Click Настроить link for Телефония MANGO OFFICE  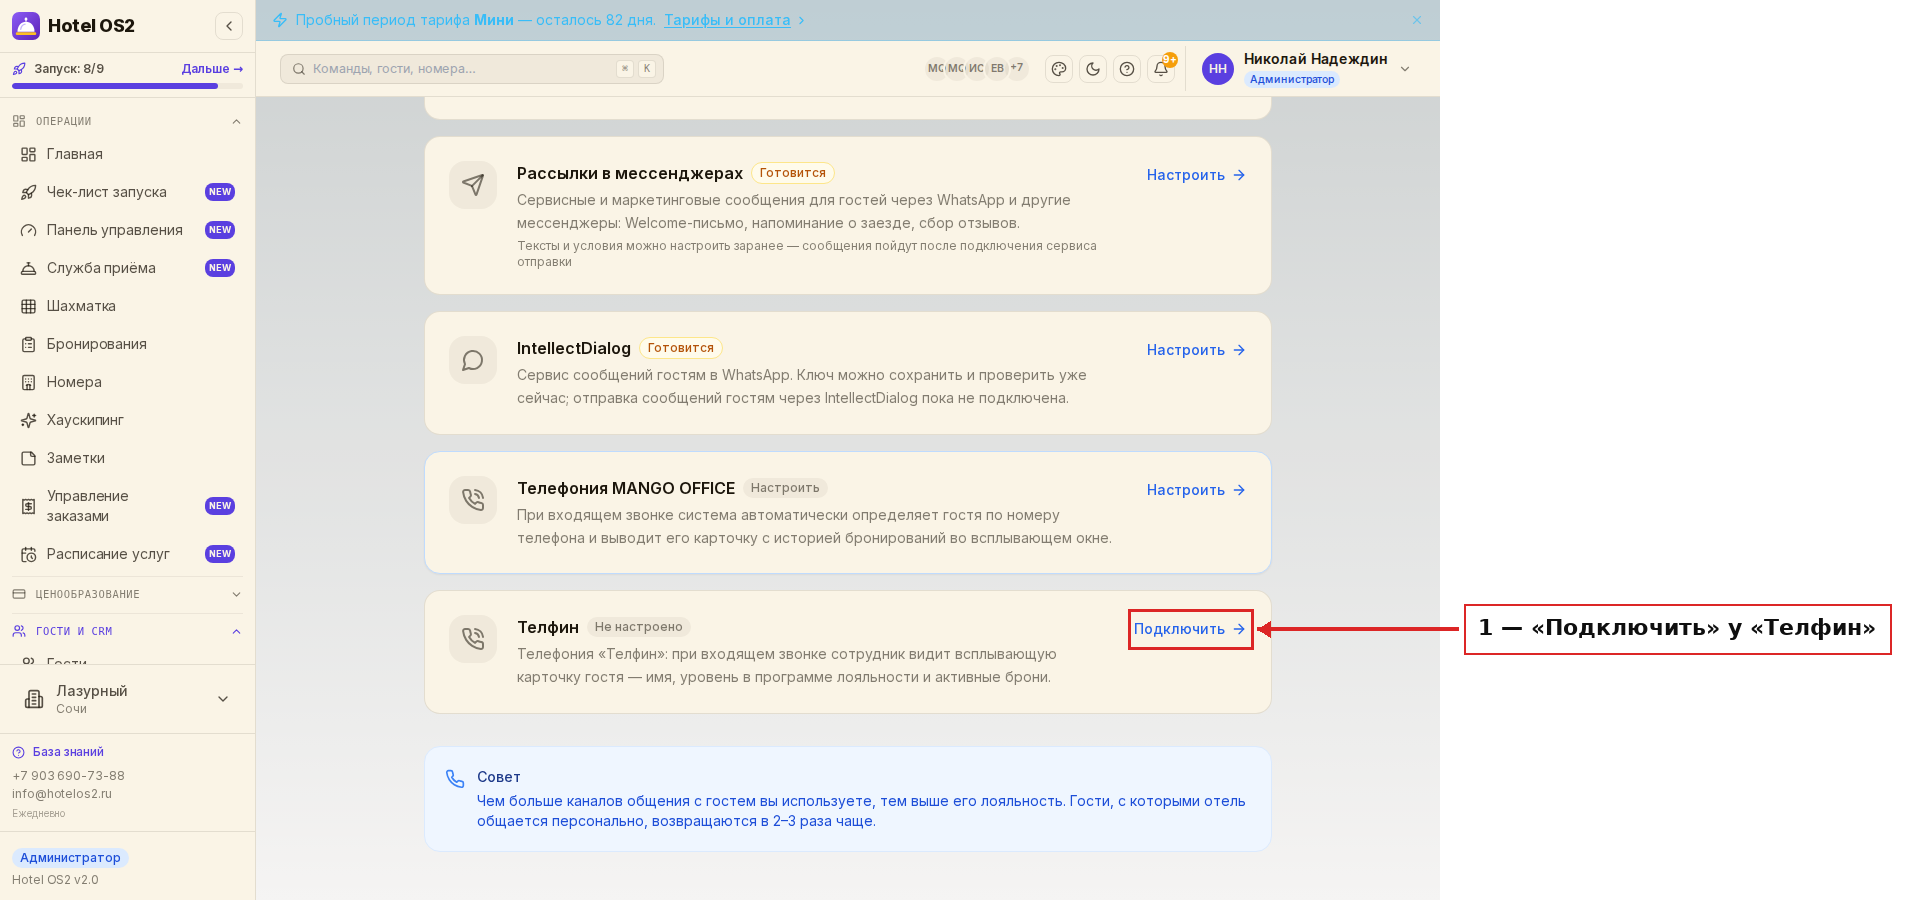tap(1196, 490)
